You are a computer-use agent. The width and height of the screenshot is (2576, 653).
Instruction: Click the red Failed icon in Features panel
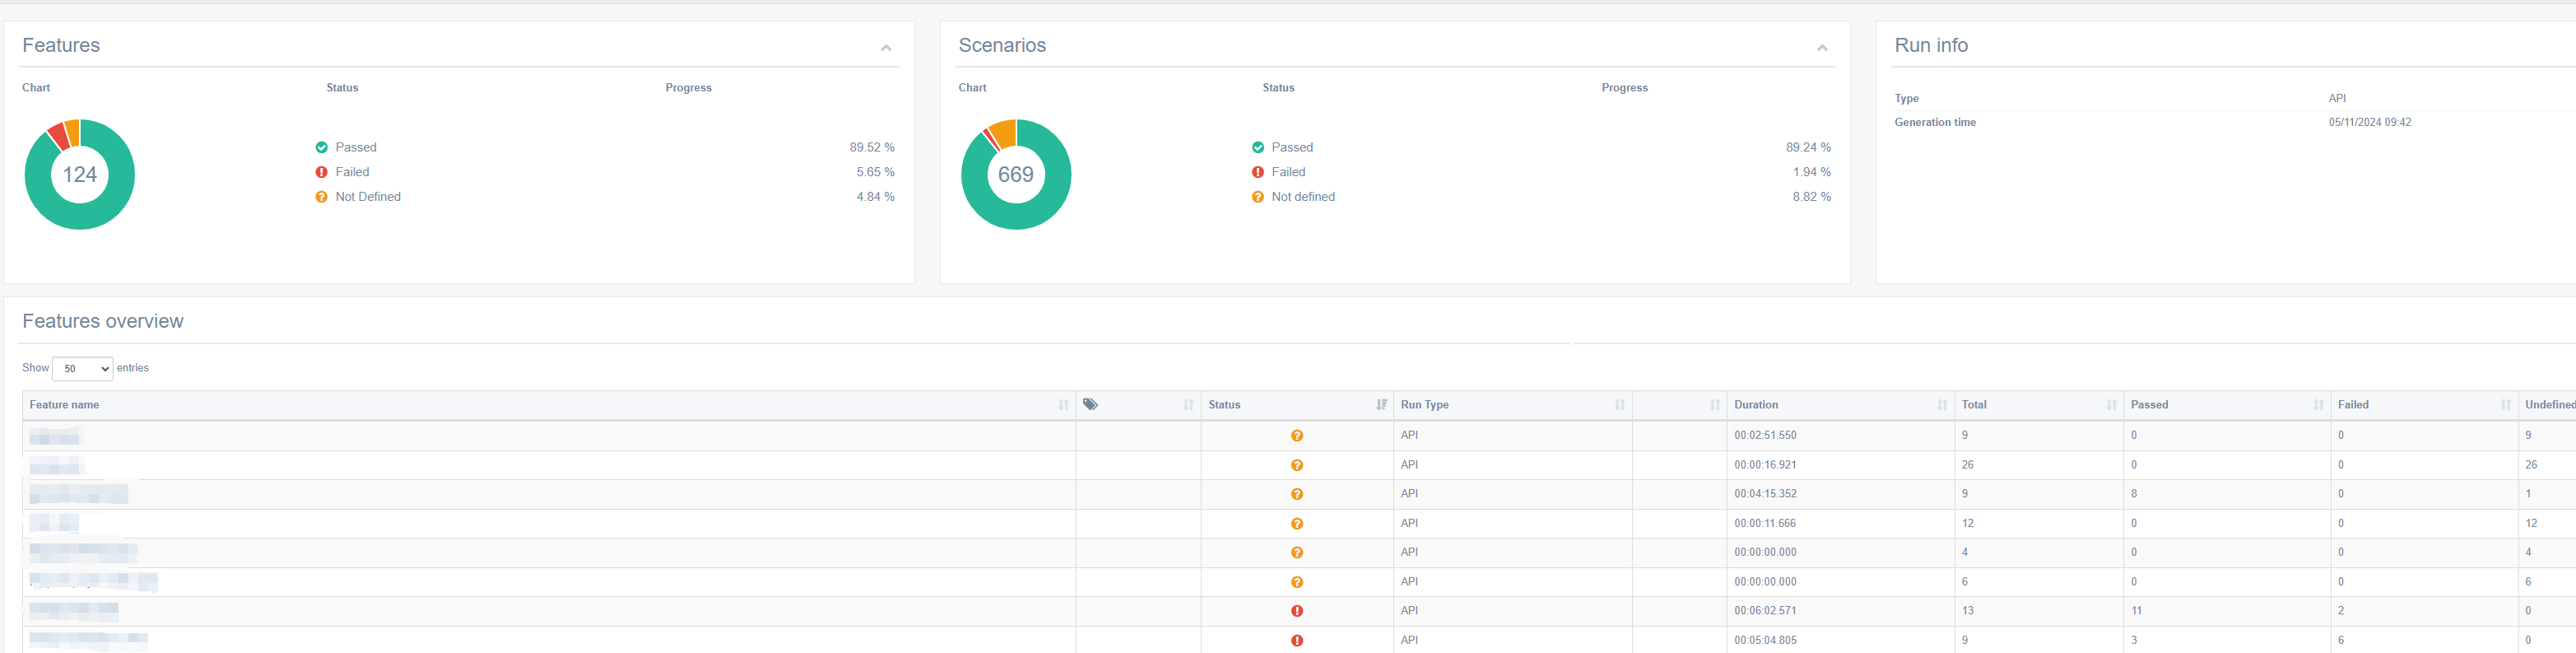321,172
